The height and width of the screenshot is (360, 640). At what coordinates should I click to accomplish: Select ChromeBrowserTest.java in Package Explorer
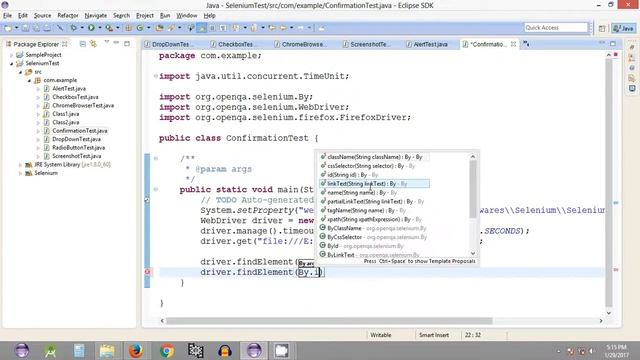pos(83,106)
